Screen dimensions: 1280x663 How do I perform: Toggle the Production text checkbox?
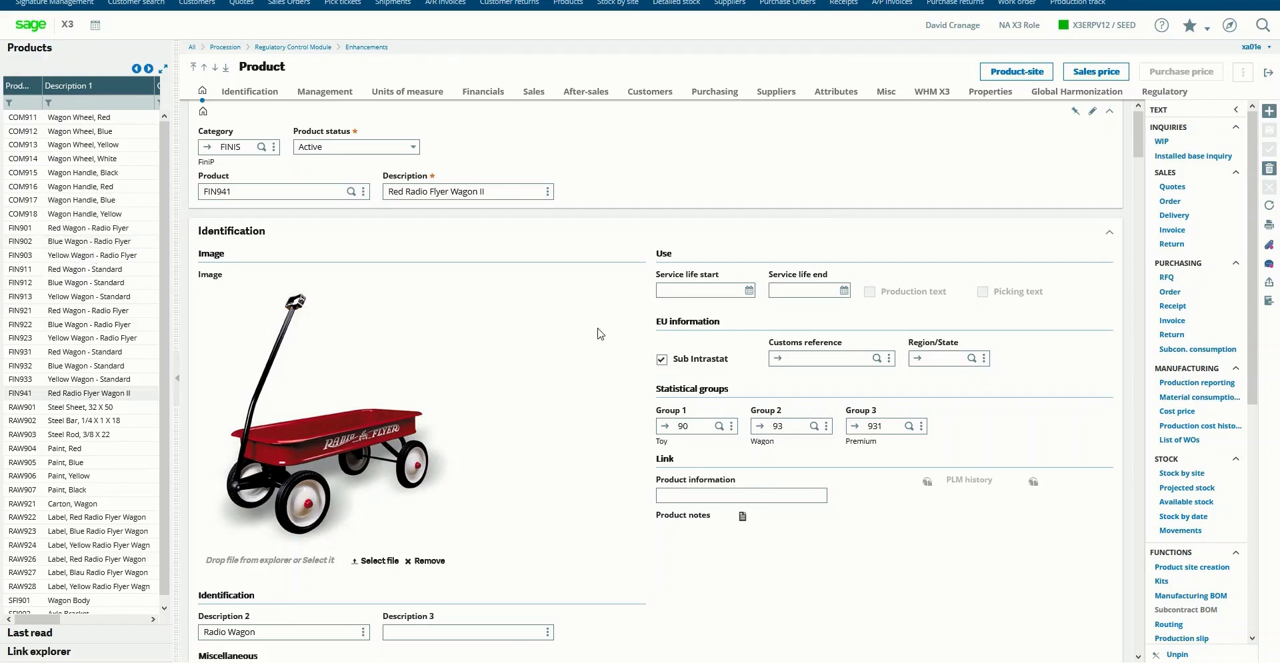(869, 292)
